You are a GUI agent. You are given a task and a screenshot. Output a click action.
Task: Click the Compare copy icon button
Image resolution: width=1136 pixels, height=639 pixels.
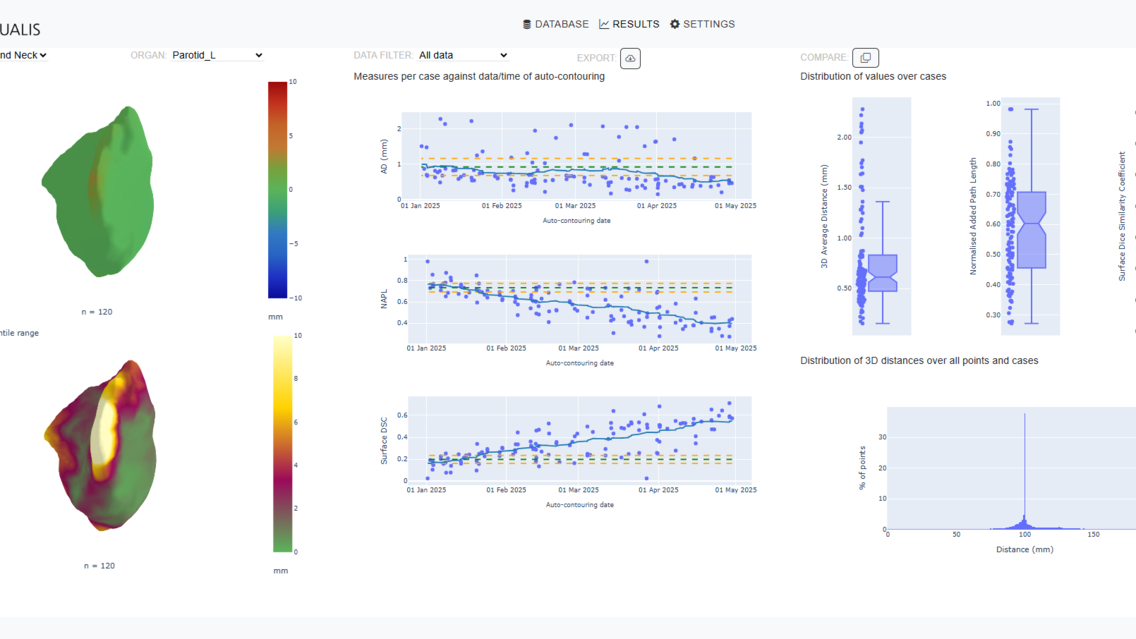click(x=865, y=58)
